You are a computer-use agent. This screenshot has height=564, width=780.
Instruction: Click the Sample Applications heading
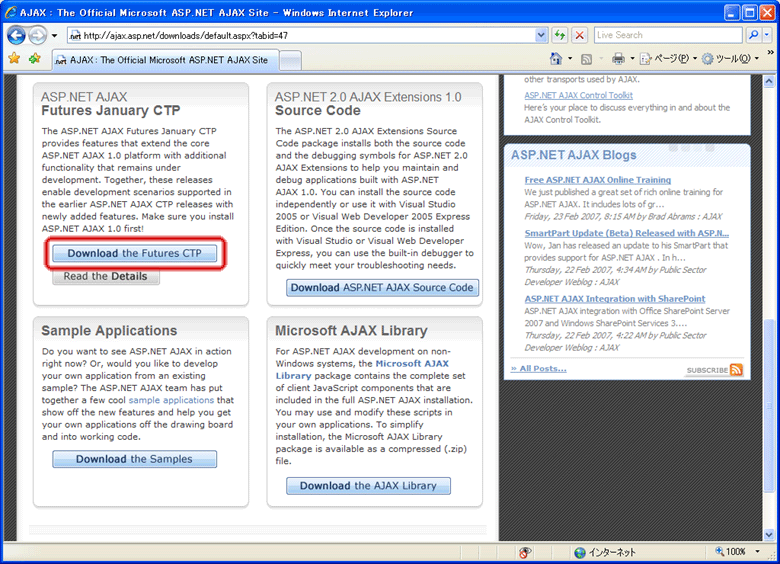click(109, 331)
